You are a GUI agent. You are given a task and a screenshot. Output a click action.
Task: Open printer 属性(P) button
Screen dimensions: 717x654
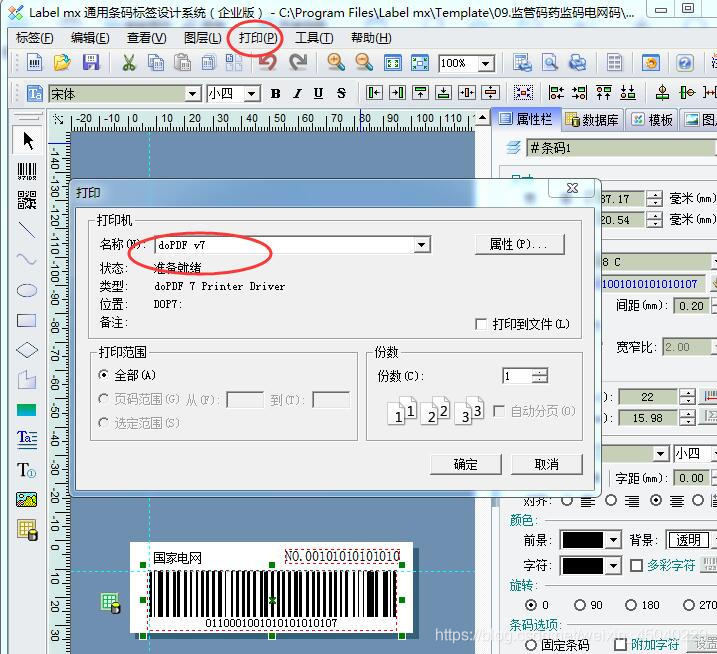click(x=519, y=244)
